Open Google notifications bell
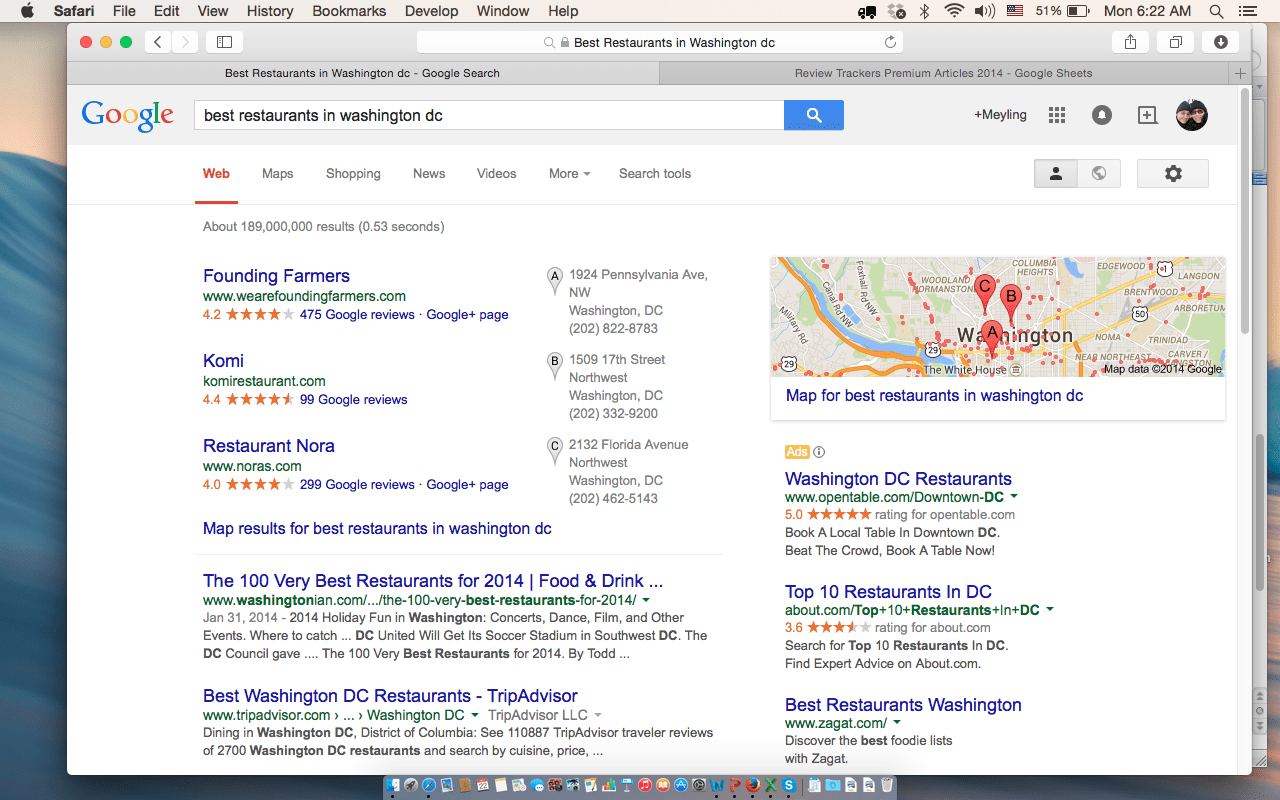 [1101, 115]
